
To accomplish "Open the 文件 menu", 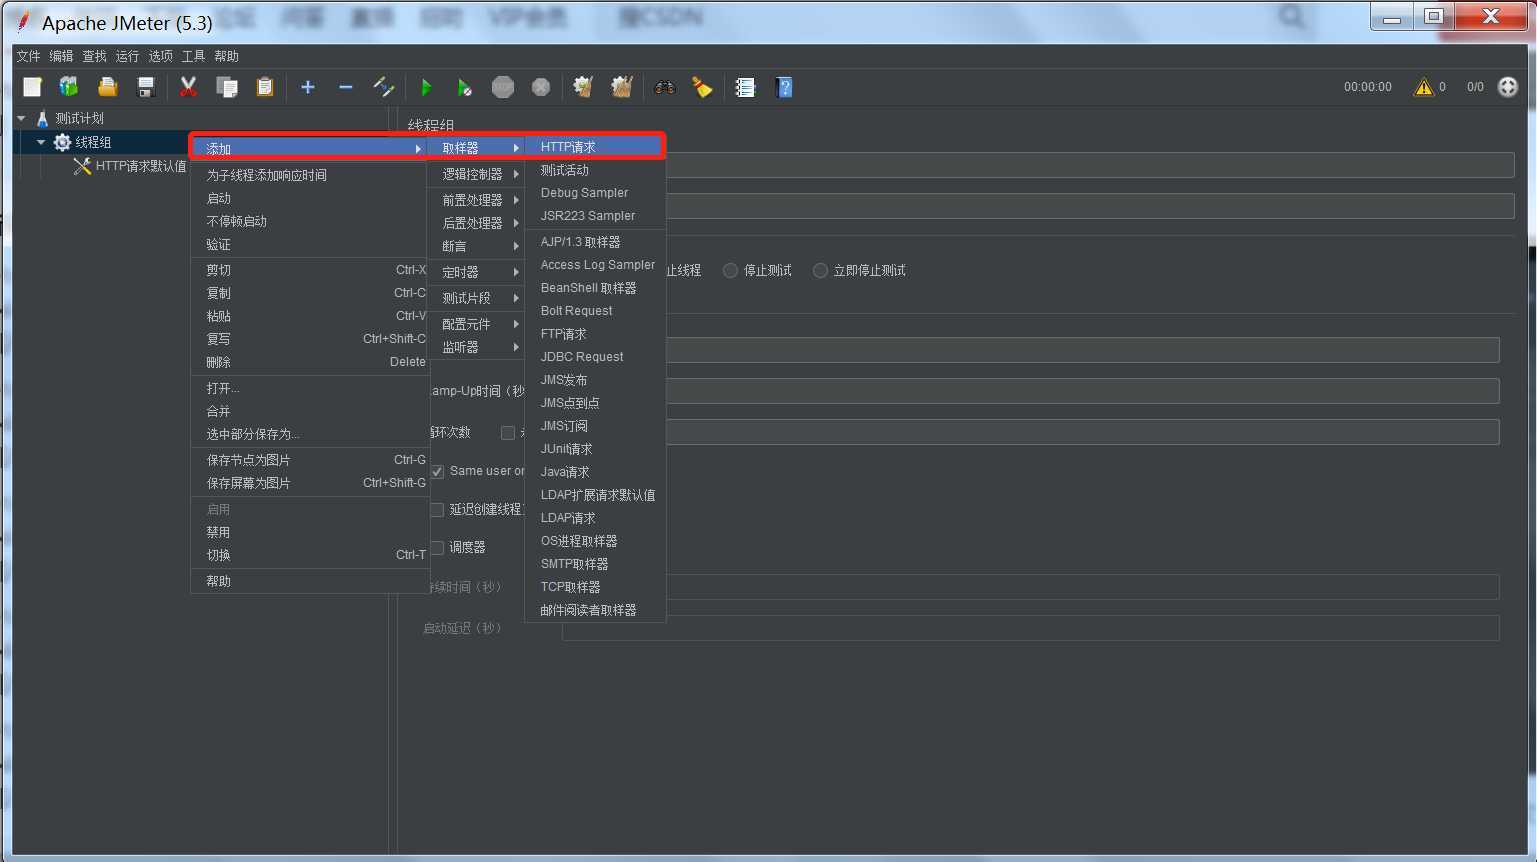I will coord(28,56).
